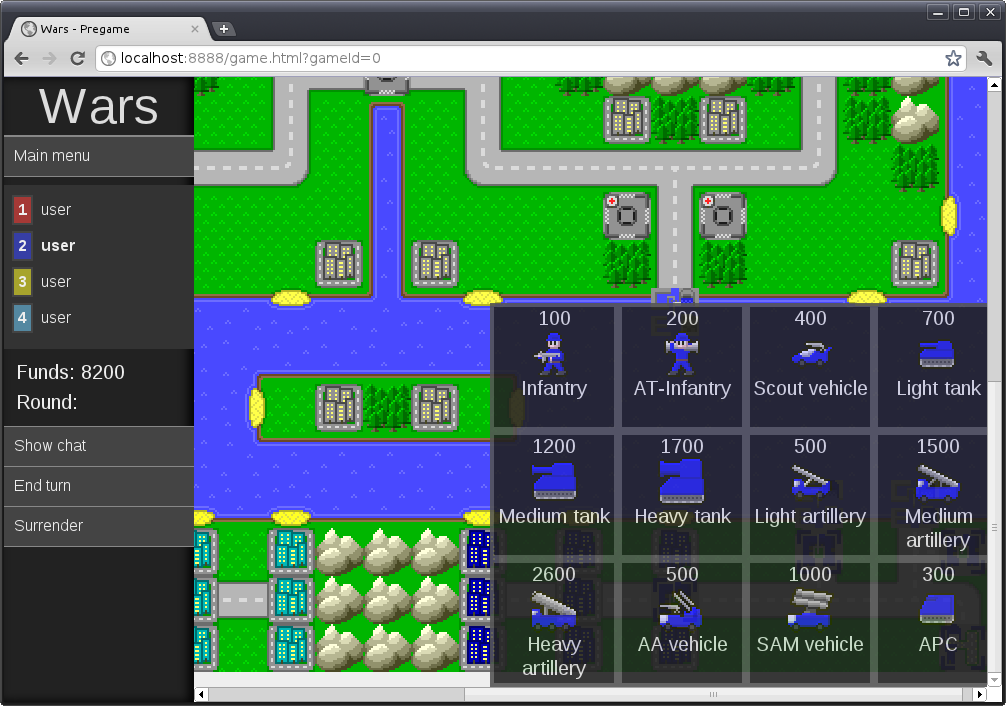The width and height of the screenshot is (1006, 706).
Task: Click the red player 1 color badge
Action: click(23, 210)
